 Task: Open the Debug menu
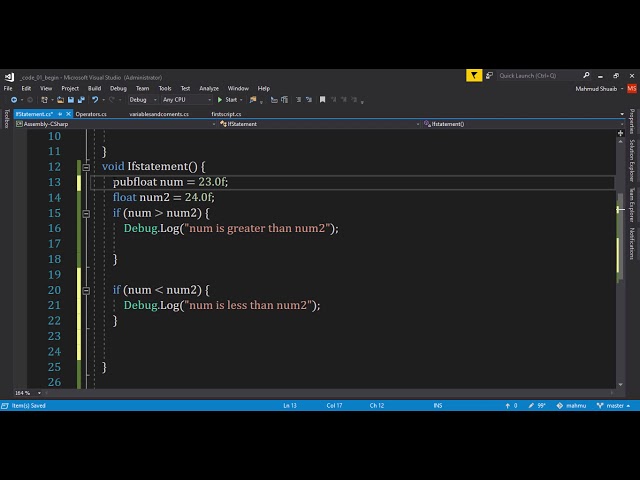(118, 89)
